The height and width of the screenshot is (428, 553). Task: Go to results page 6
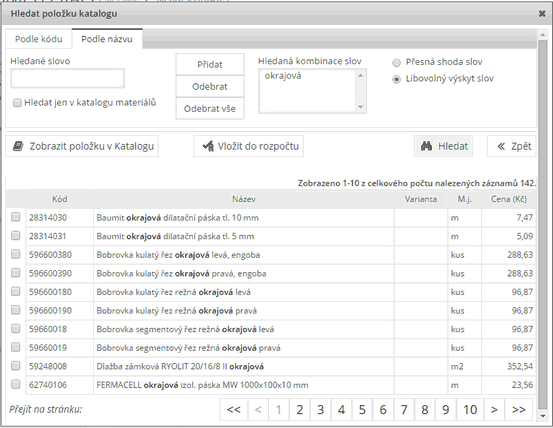[383, 410]
